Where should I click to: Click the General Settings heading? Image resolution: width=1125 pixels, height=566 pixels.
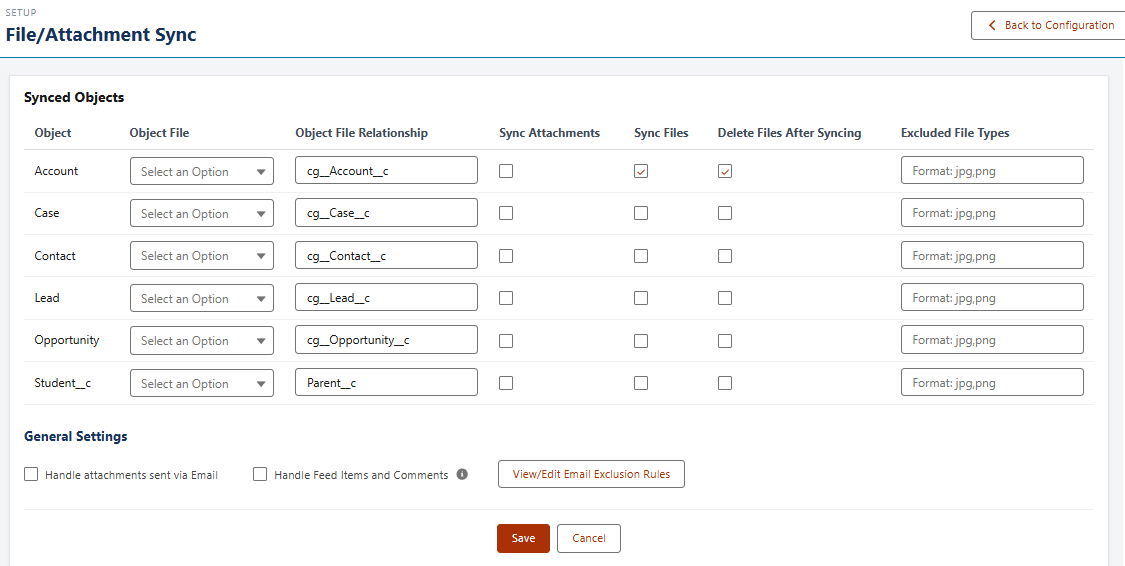tap(75, 436)
